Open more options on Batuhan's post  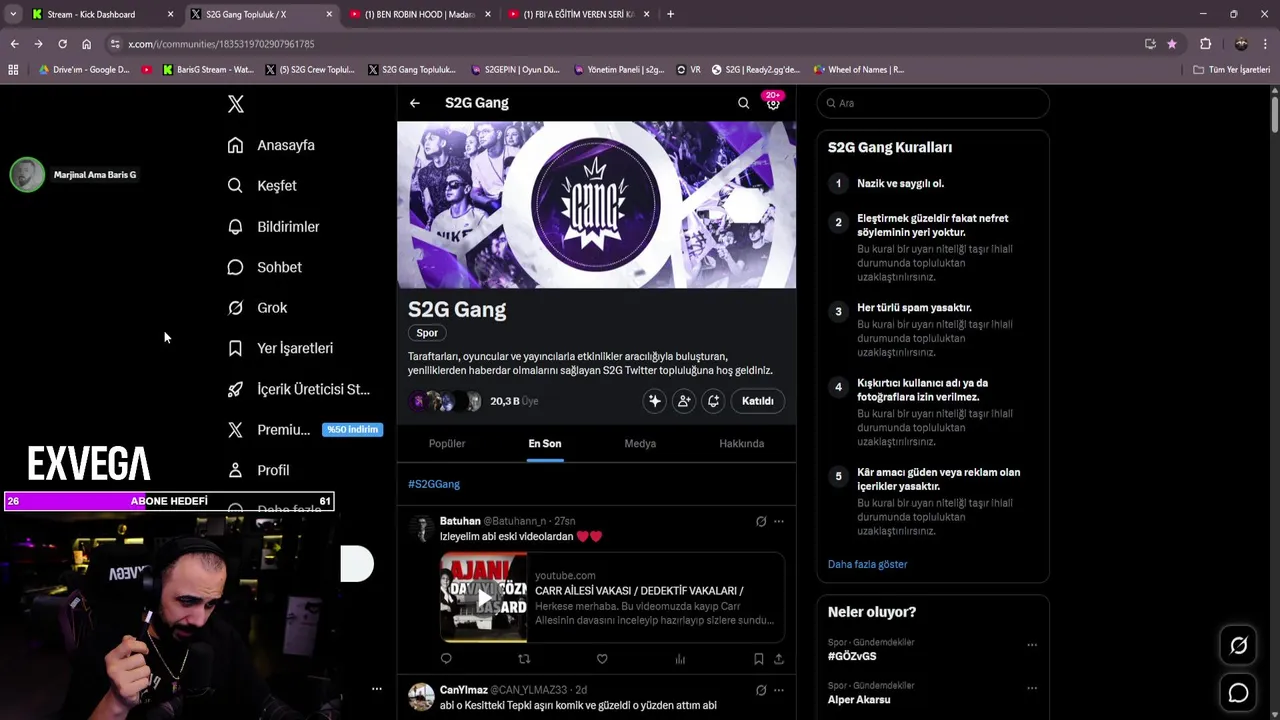(x=779, y=521)
